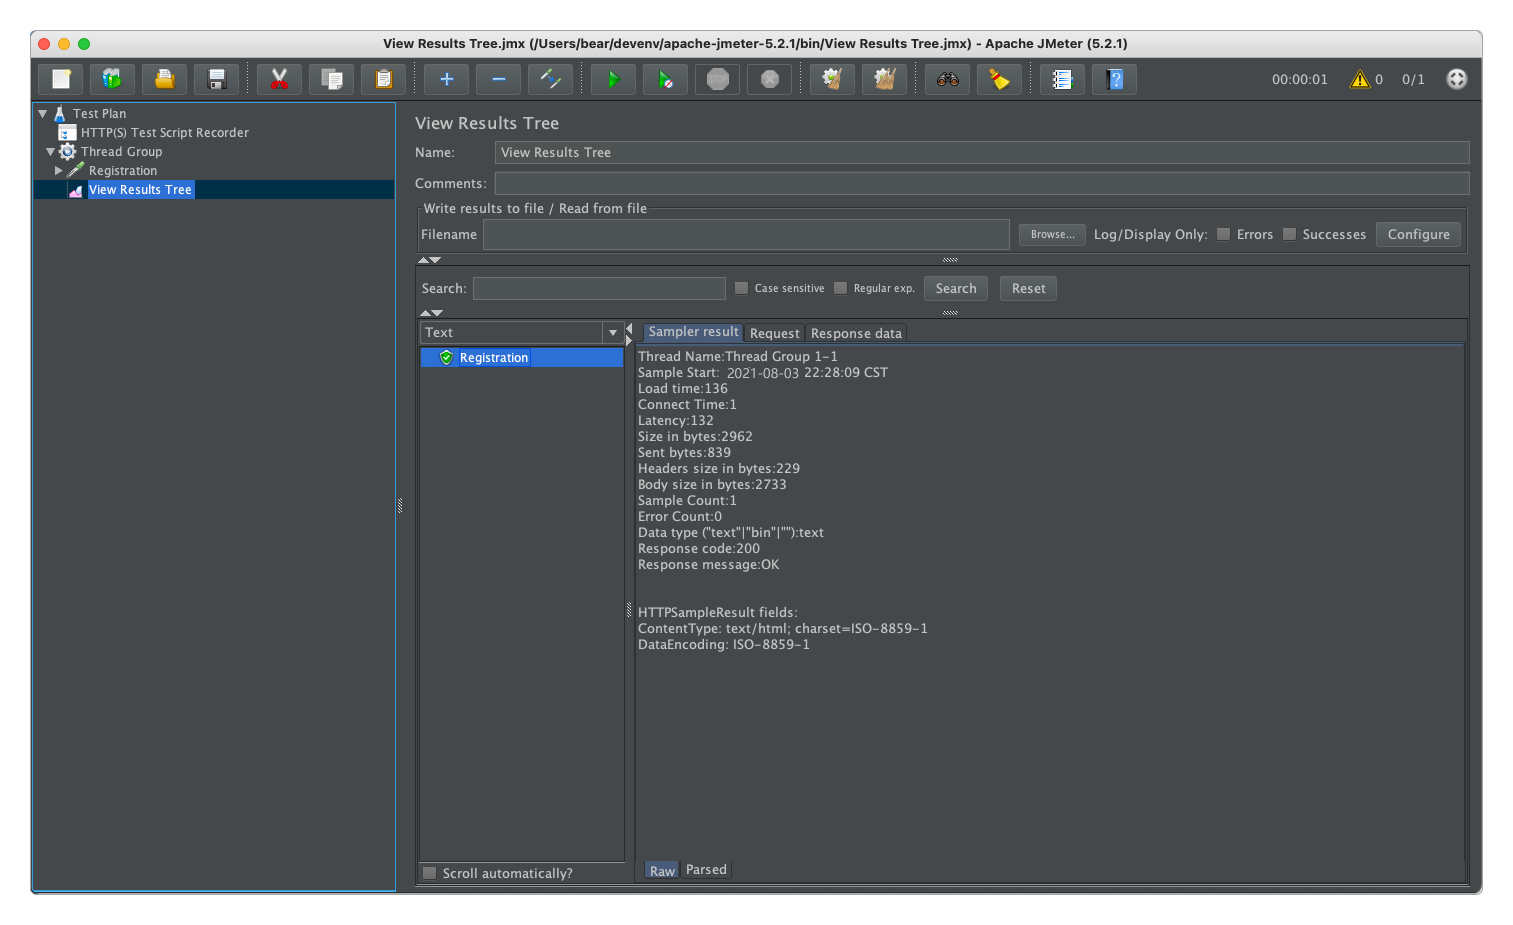Collapse the Thread Group node
Image resolution: width=1513 pixels, height=925 pixels.
pyautogui.click(x=51, y=152)
